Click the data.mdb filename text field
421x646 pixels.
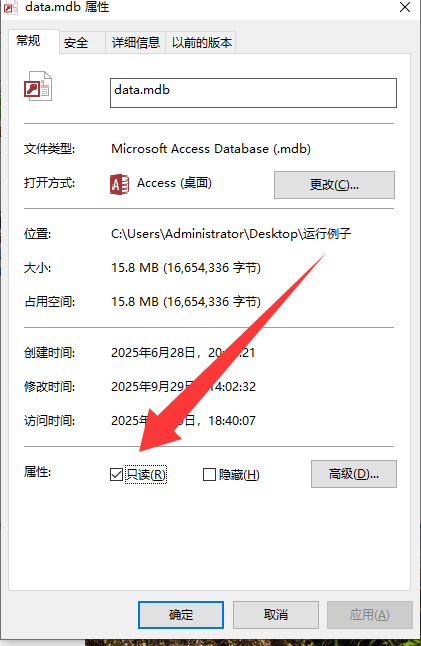pyautogui.click(x=253, y=93)
